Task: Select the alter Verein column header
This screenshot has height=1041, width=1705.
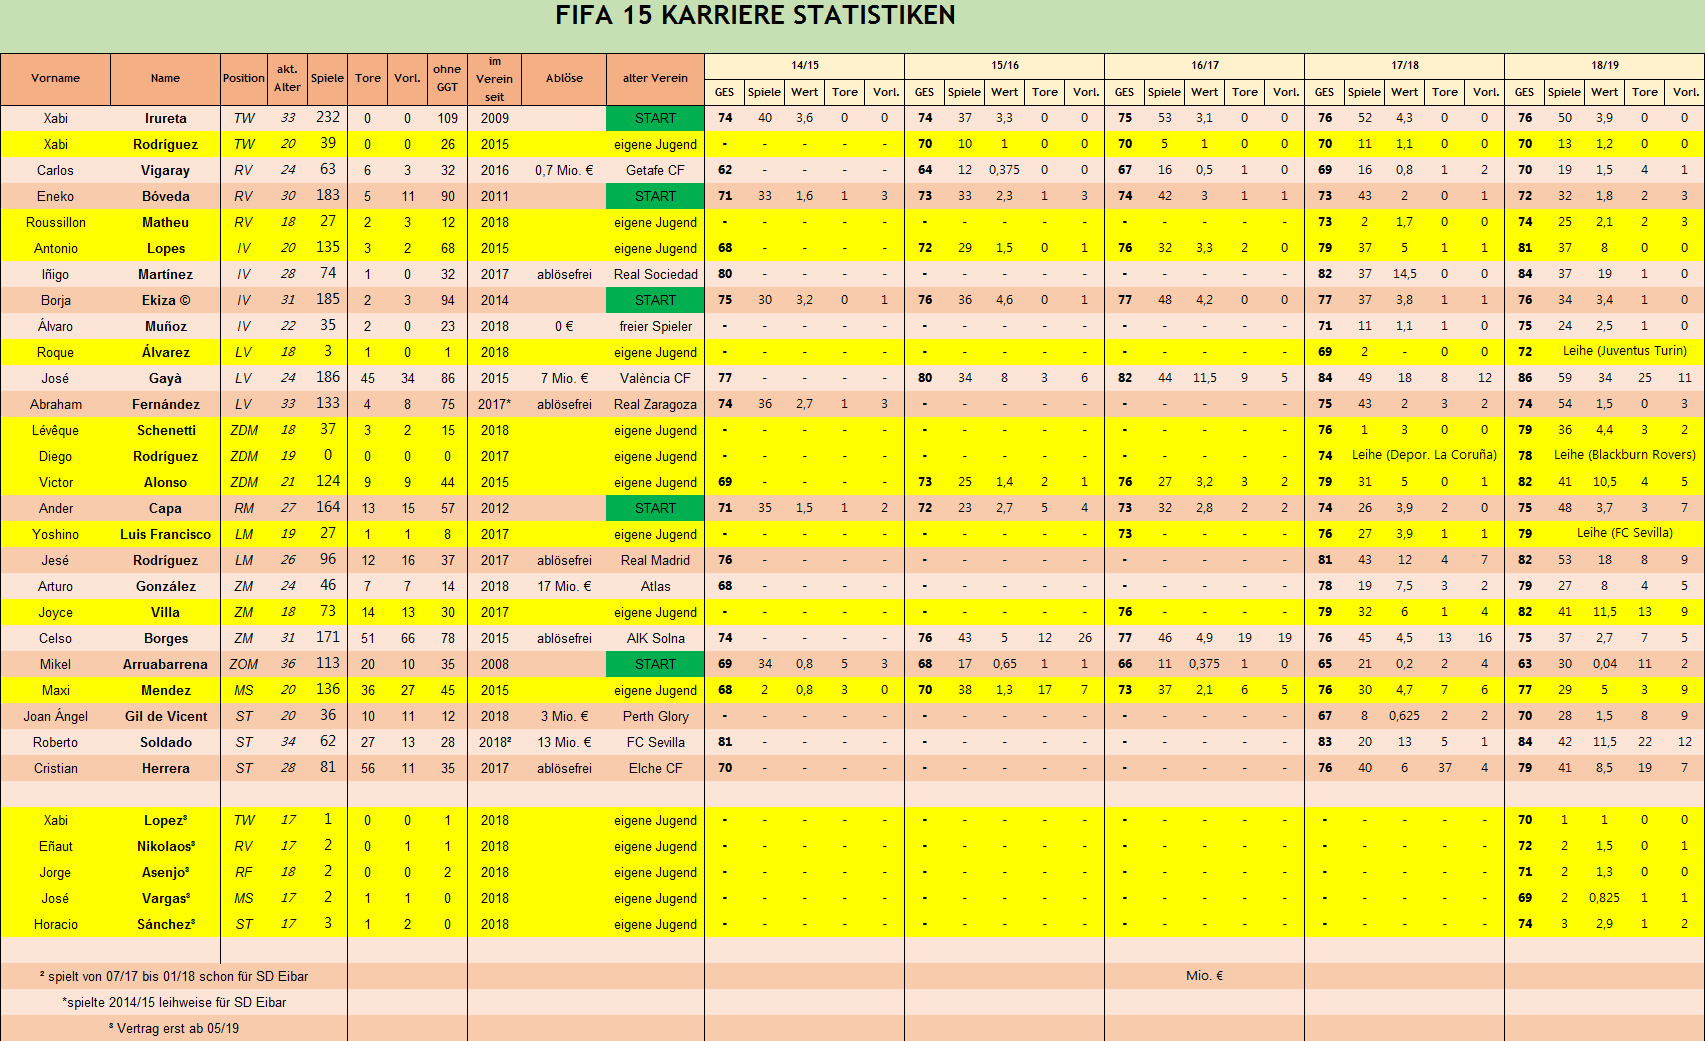Action: point(655,78)
